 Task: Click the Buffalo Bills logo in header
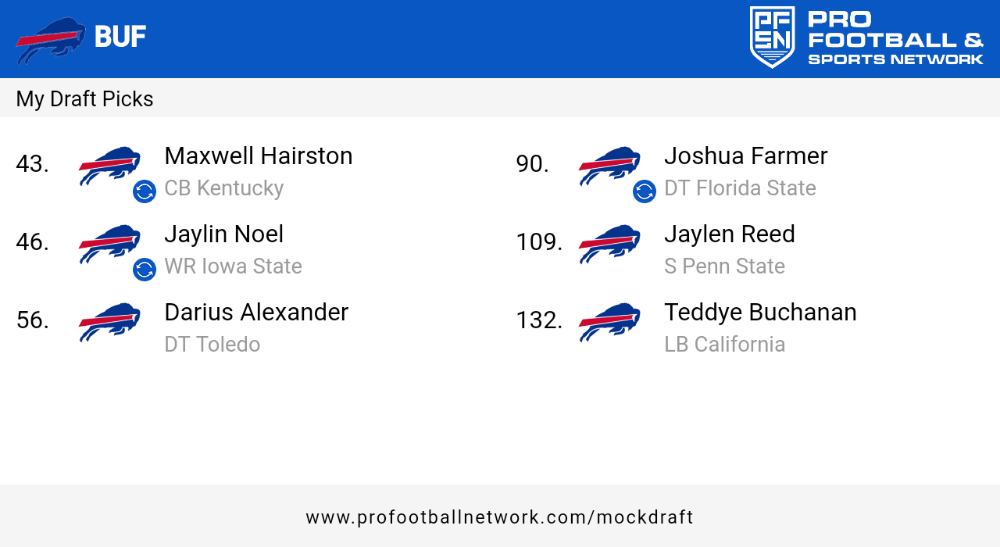[x=50, y=40]
